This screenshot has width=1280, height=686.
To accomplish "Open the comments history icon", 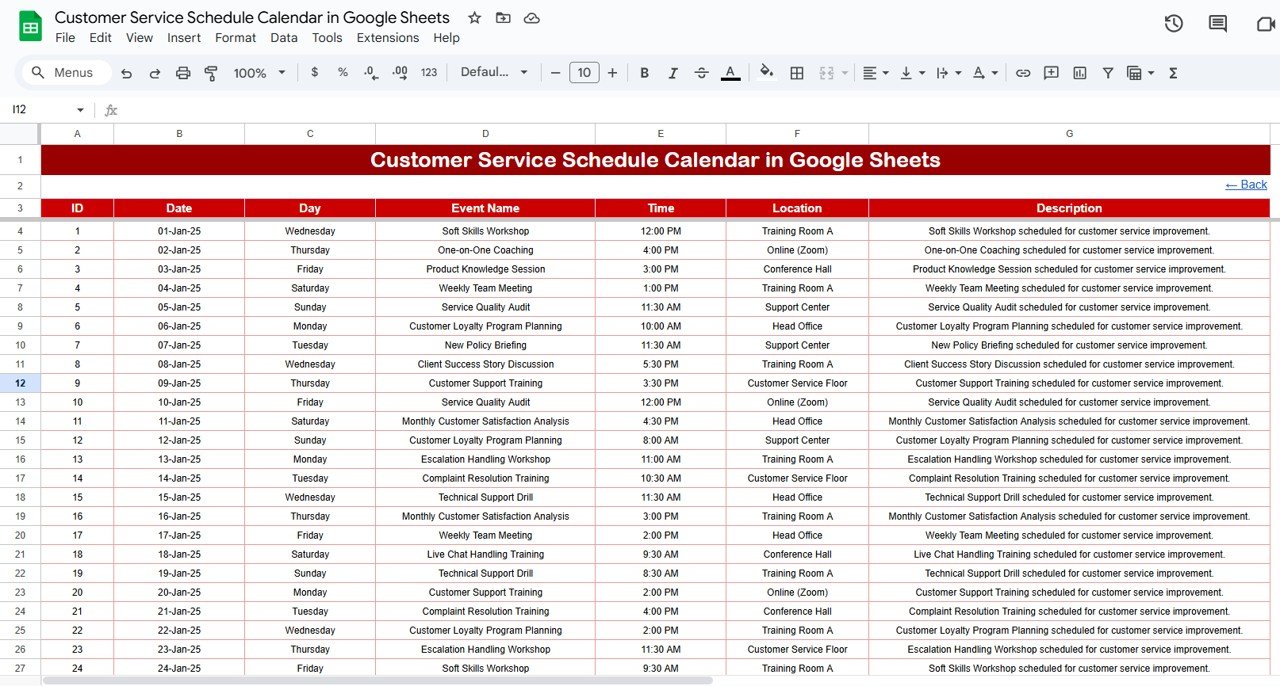I will [x=1217, y=24].
